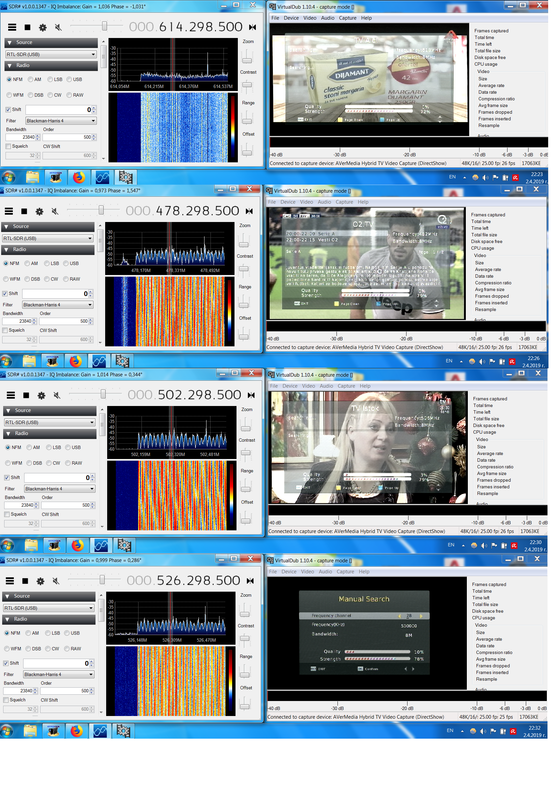Open Audio menu in topmost VirtualDub window
This screenshot has height=800, width=552.
coord(328,18)
